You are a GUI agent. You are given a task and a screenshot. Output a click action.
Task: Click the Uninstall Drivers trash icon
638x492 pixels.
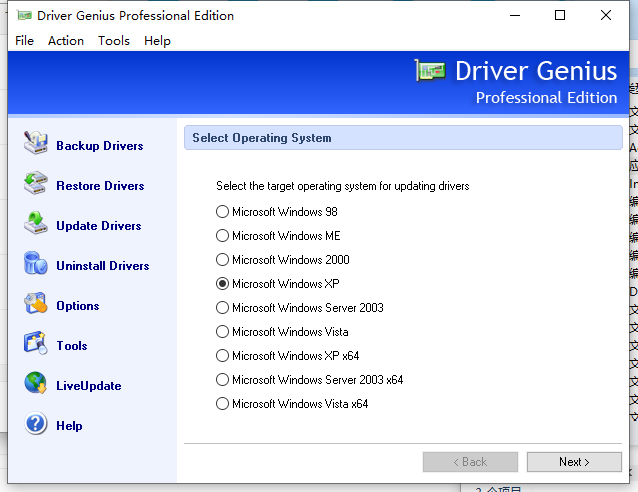tap(36, 264)
